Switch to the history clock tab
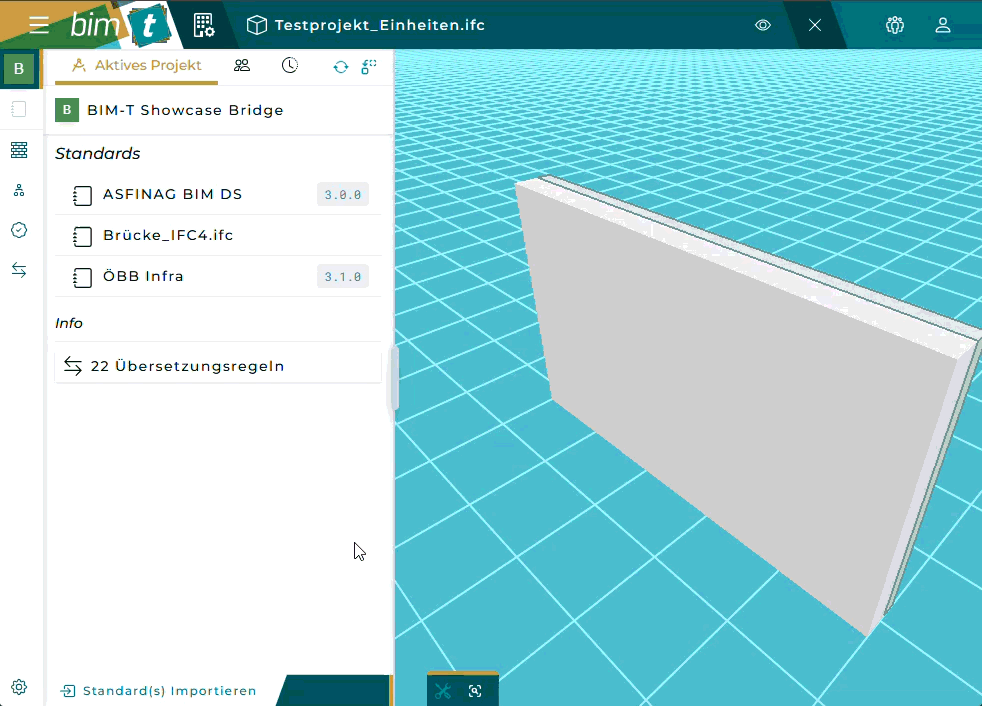Viewport: 982px width, 706px height. (289, 65)
